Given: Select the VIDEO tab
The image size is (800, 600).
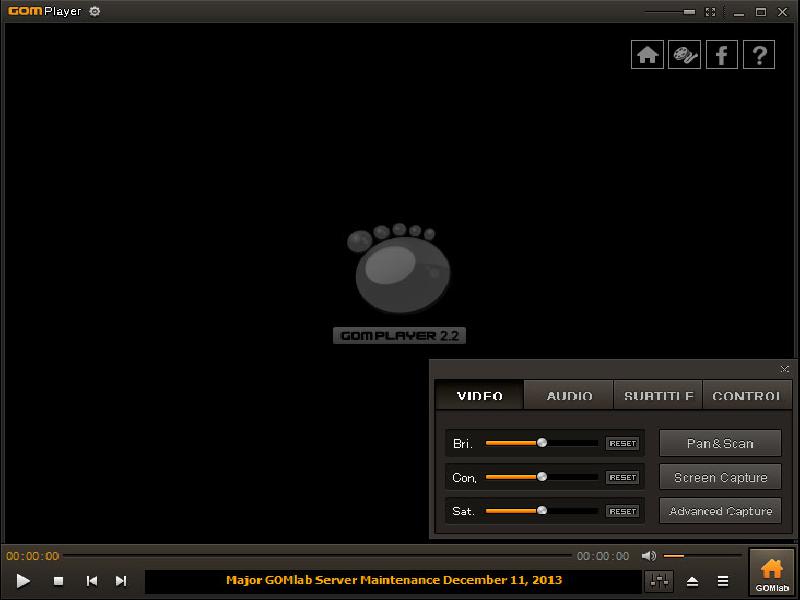Looking at the screenshot, I should [480, 395].
